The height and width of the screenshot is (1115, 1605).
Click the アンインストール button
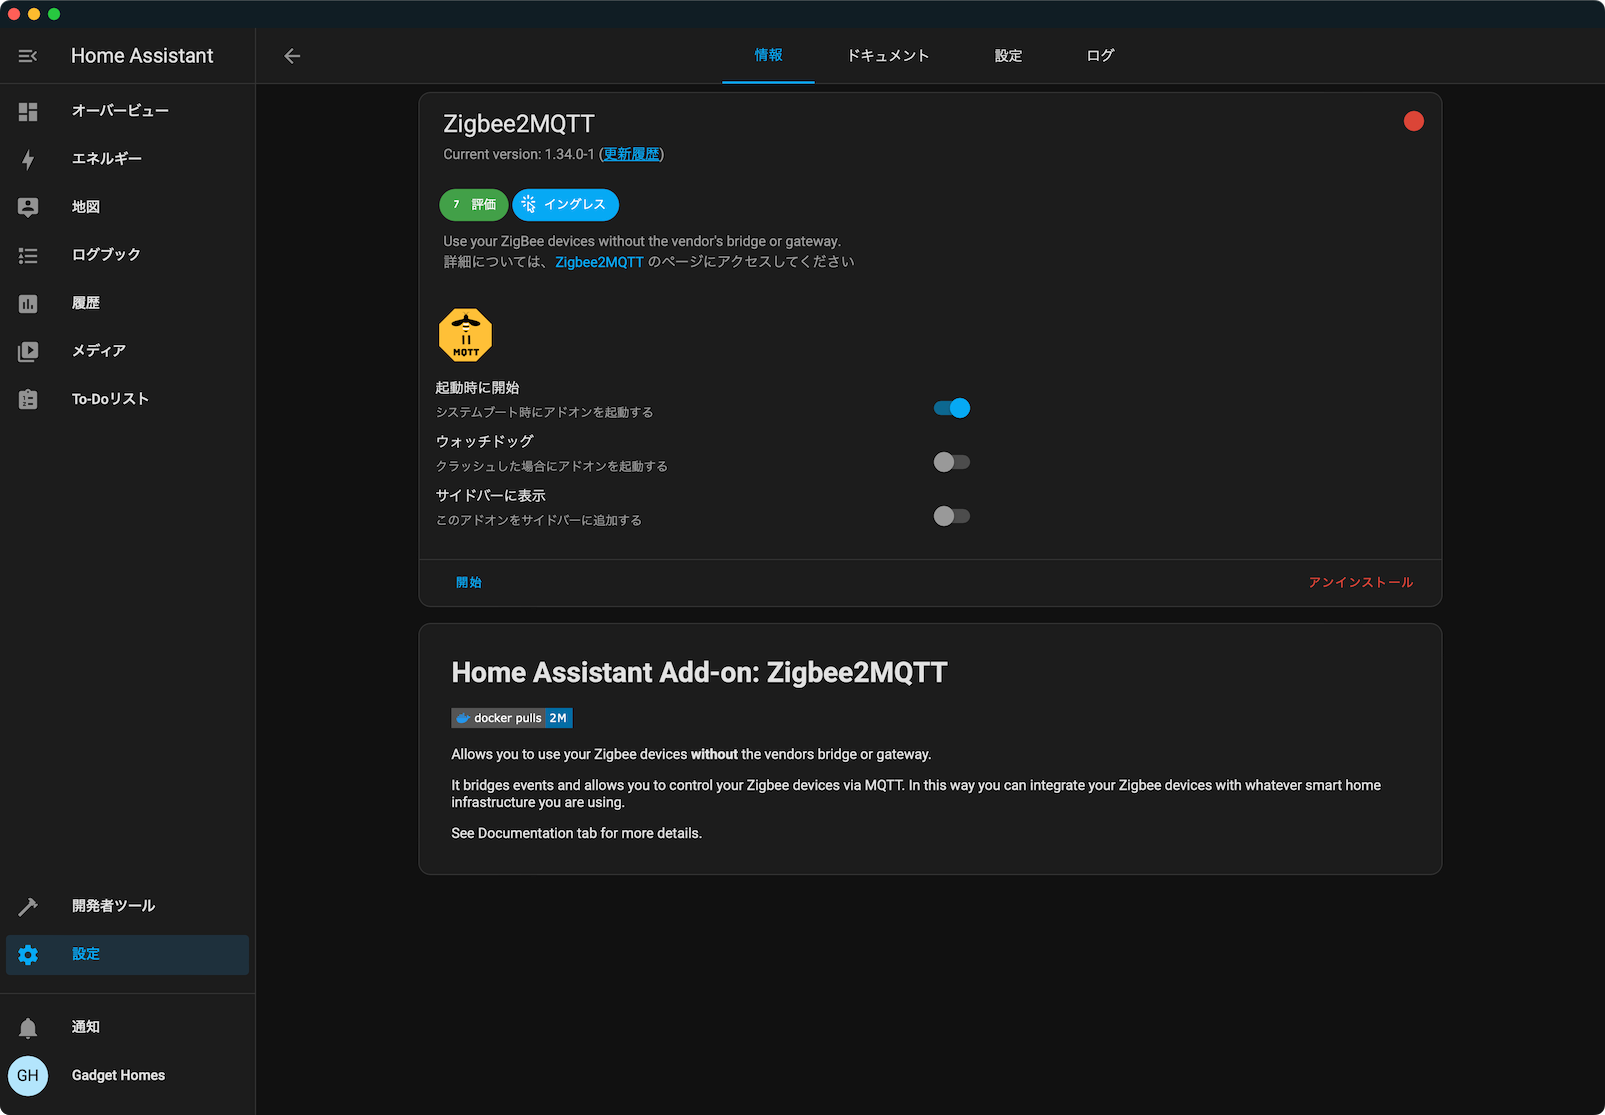[x=1361, y=582]
